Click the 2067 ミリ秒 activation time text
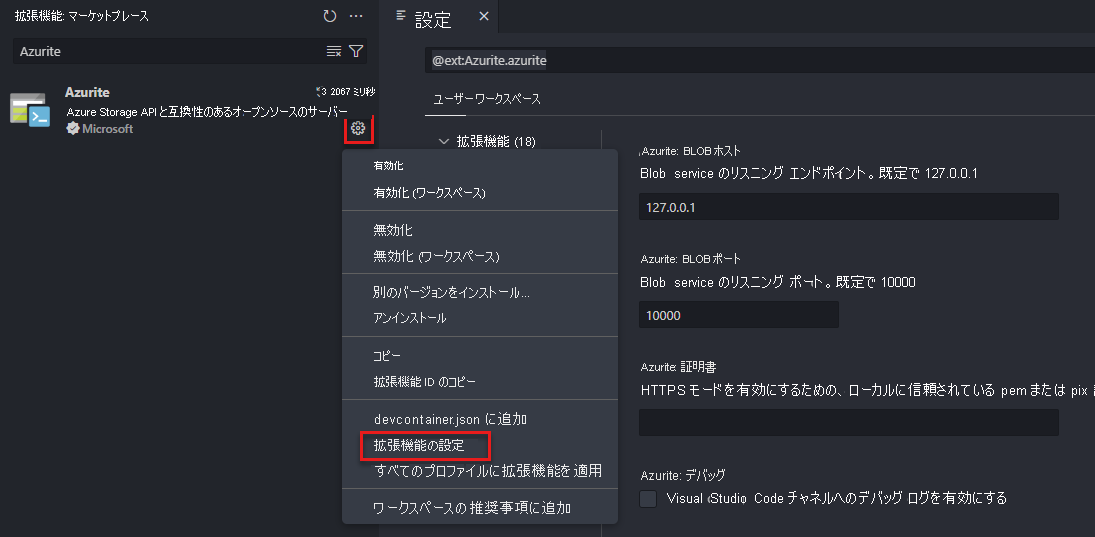This screenshot has height=537, width=1095. coord(353,91)
